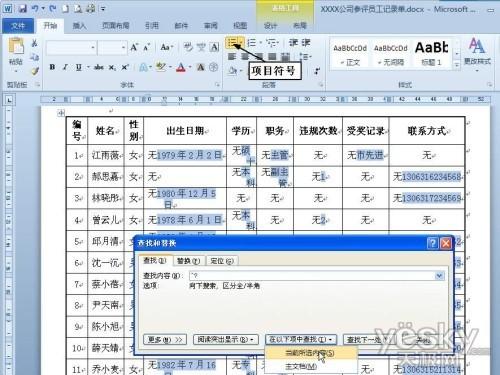The height and width of the screenshot is (375, 500).
Task: Toggle Italic formatting
Action: pyautogui.click(x=65, y=67)
